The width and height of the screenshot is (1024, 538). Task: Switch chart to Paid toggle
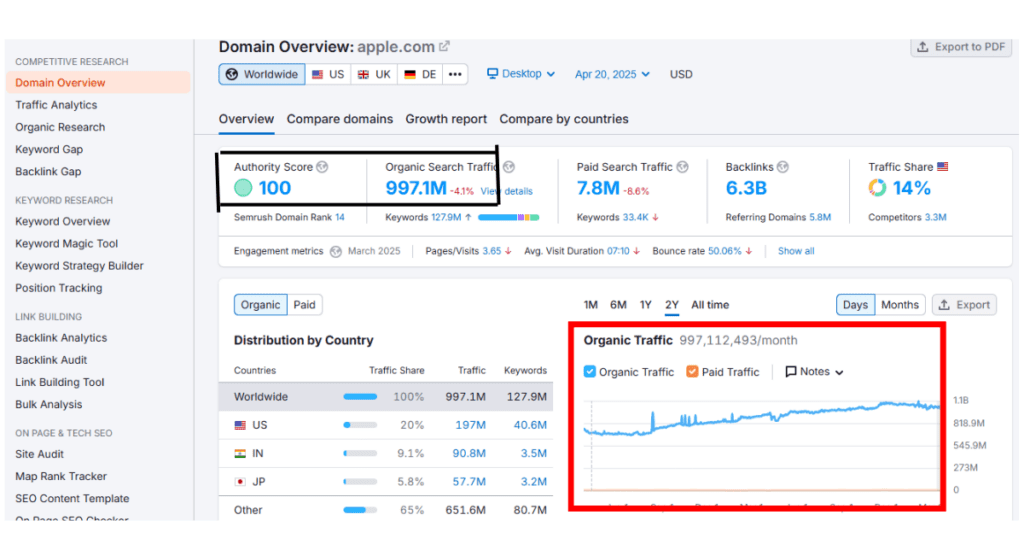pyautogui.click(x=304, y=305)
